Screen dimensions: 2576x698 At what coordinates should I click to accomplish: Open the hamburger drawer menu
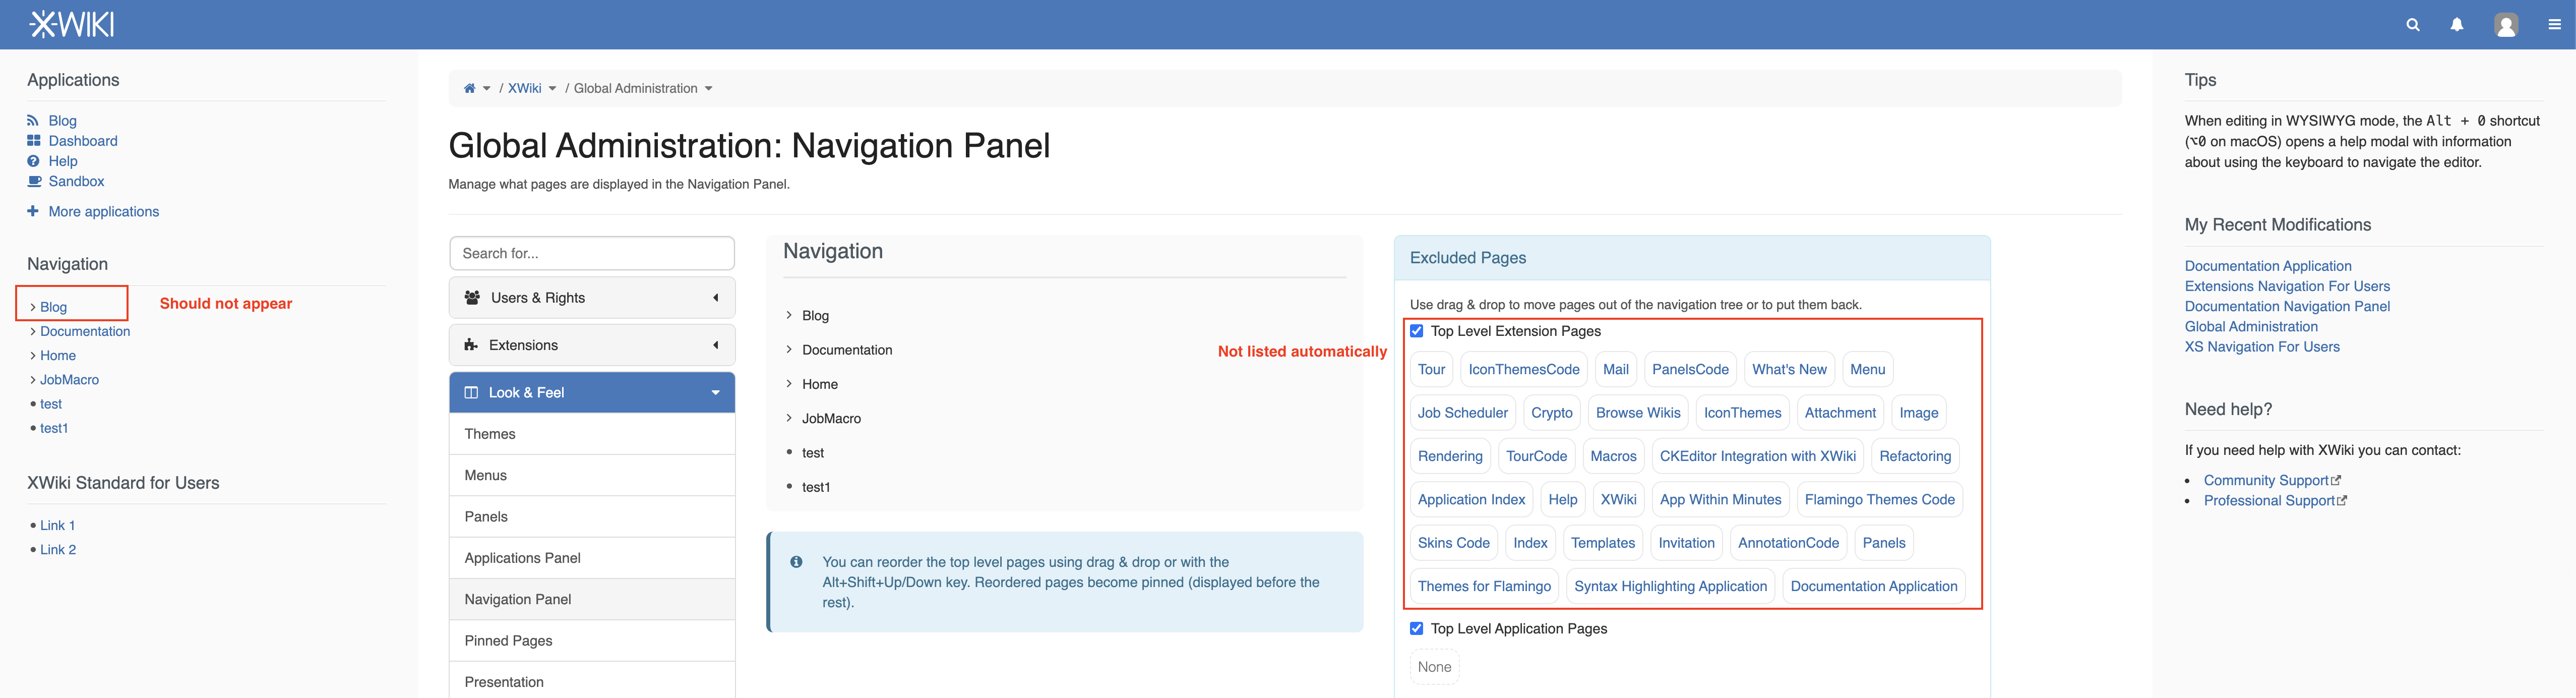click(2554, 25)
